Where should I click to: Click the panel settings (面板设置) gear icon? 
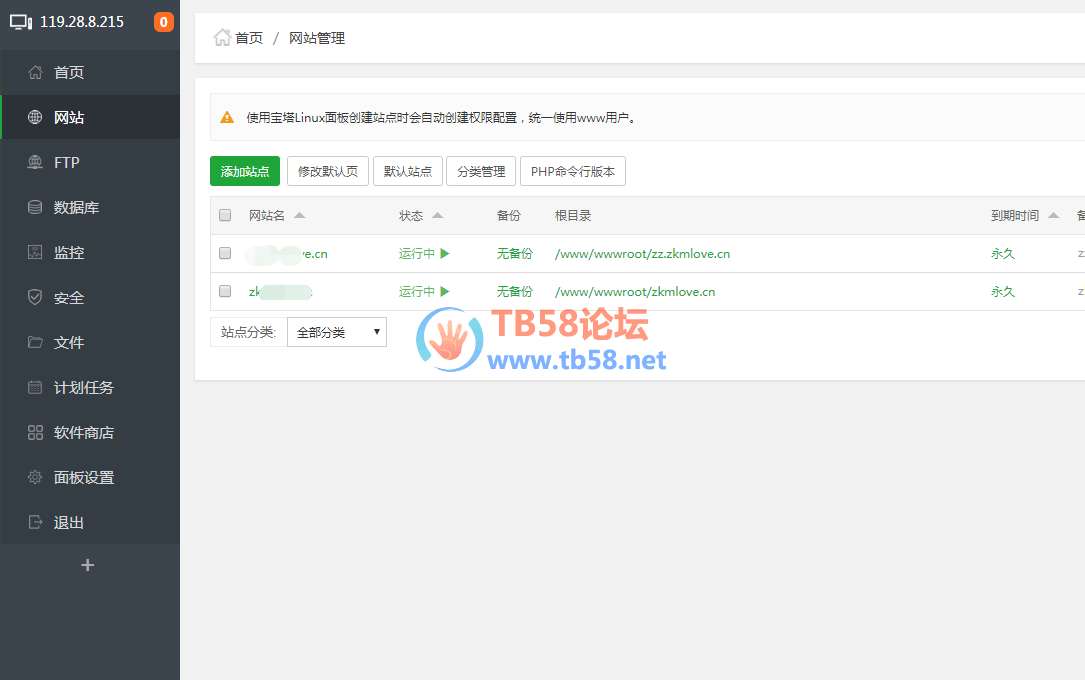(x=36, y=477)
